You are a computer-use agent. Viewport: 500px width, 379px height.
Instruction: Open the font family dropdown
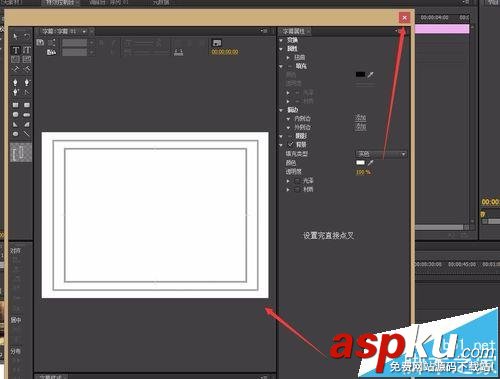(x=78, y=43)
